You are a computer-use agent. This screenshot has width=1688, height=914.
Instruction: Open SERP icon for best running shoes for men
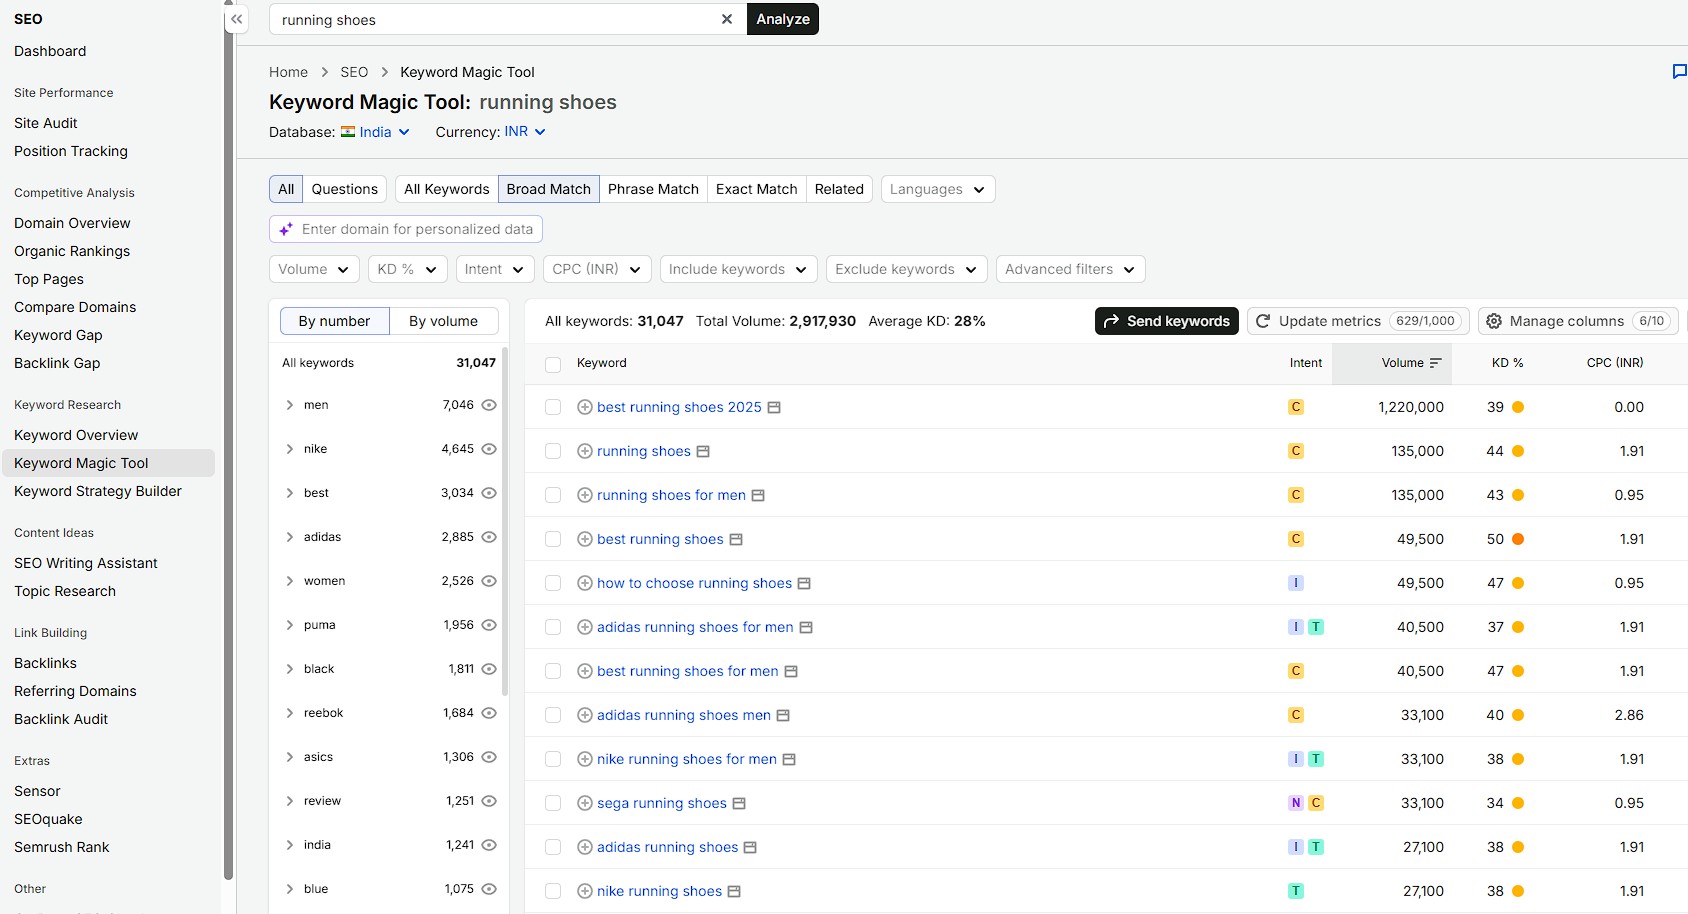pyautogui.click(x=791, y=671)
